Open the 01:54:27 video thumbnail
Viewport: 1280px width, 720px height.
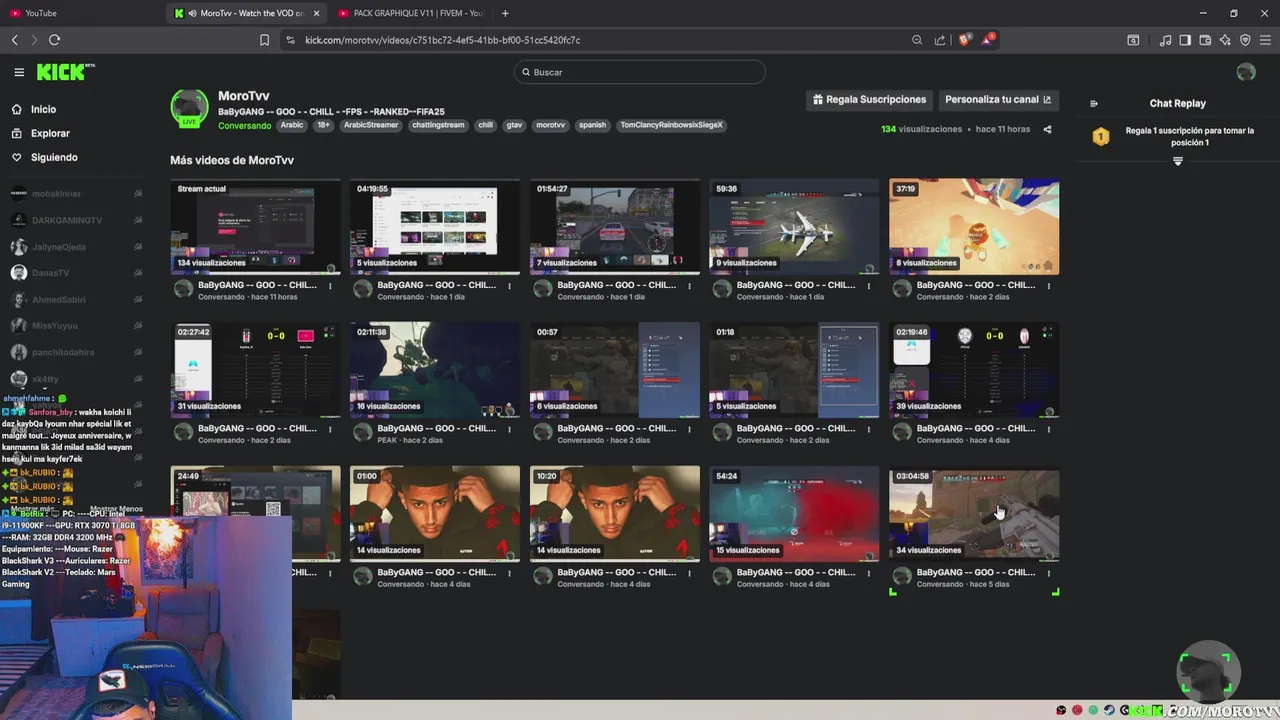615,227
